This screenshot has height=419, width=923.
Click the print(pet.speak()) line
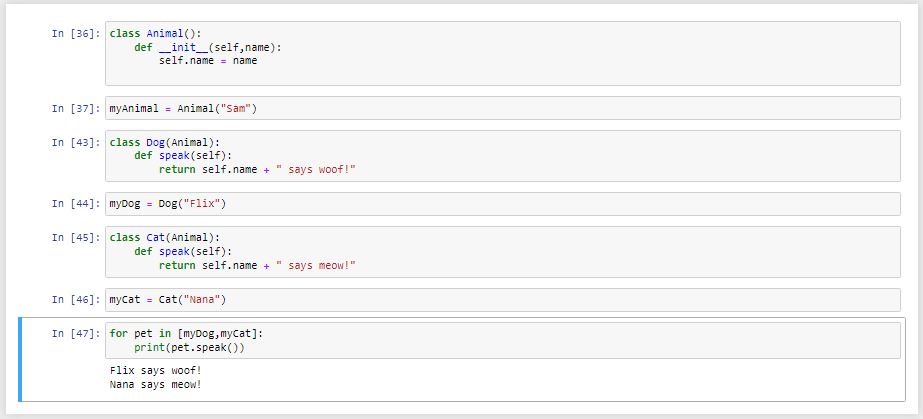(189, 347)
